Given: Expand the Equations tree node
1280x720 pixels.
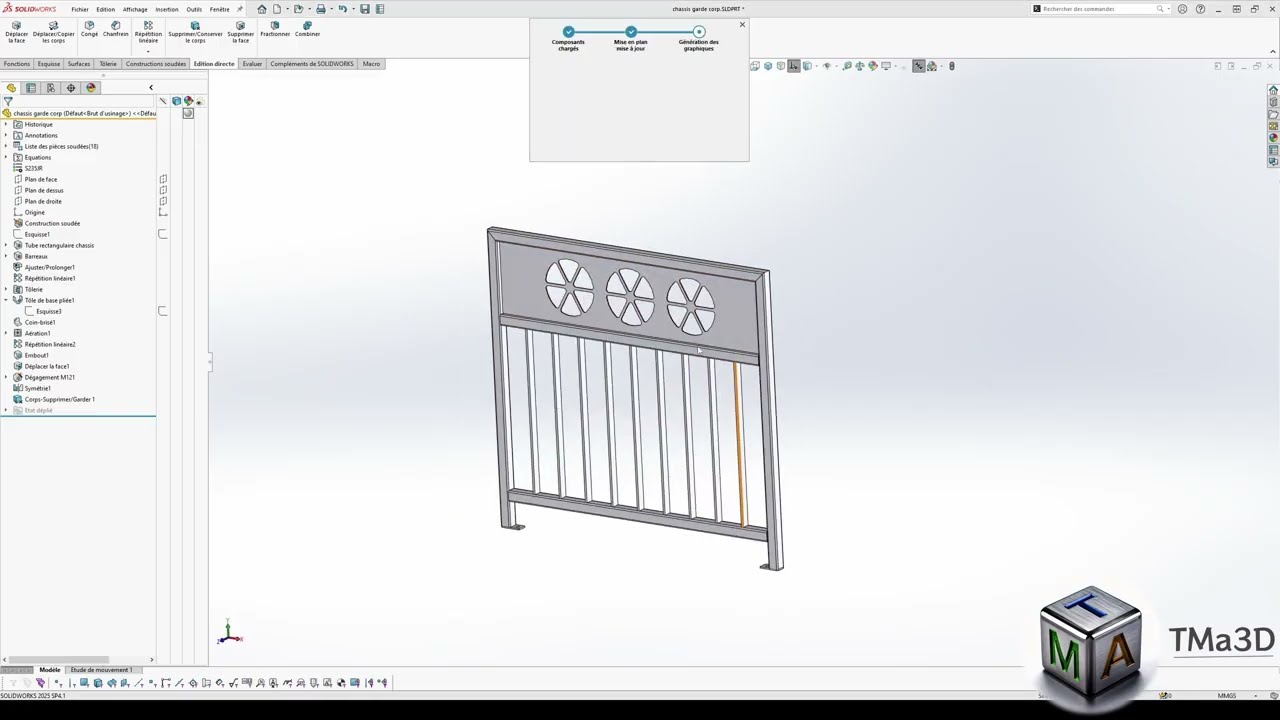Looking at the screenshot, I should (6, 157).
